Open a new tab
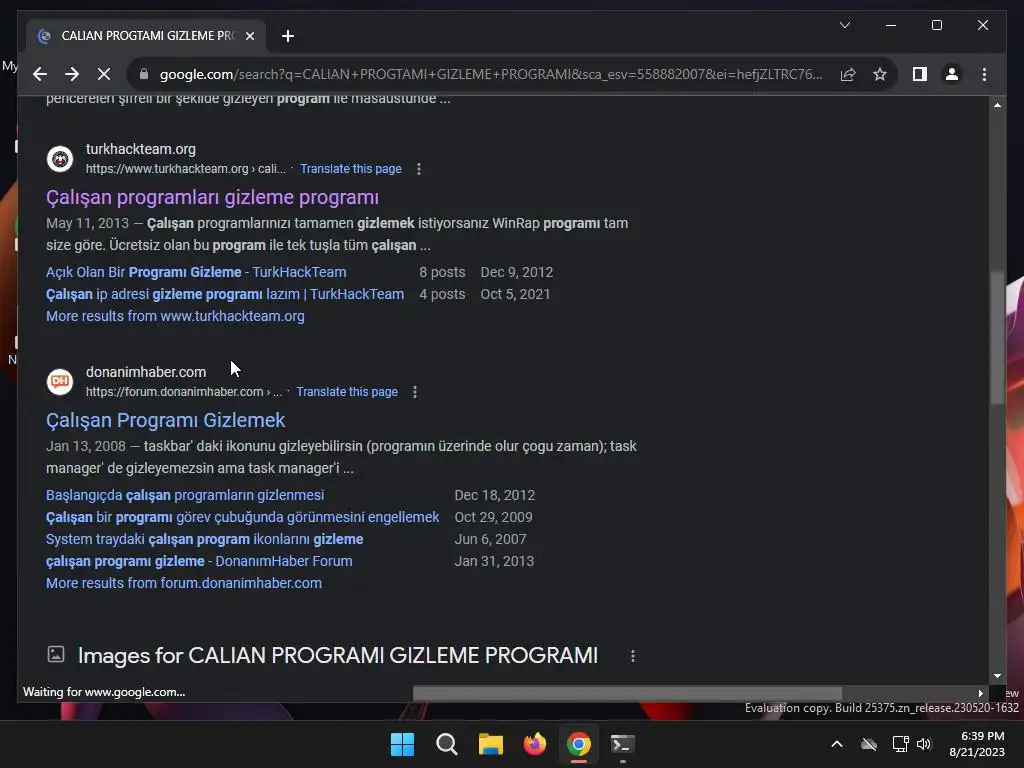Screen dimensions: 1024x768 tap(287, 36)
